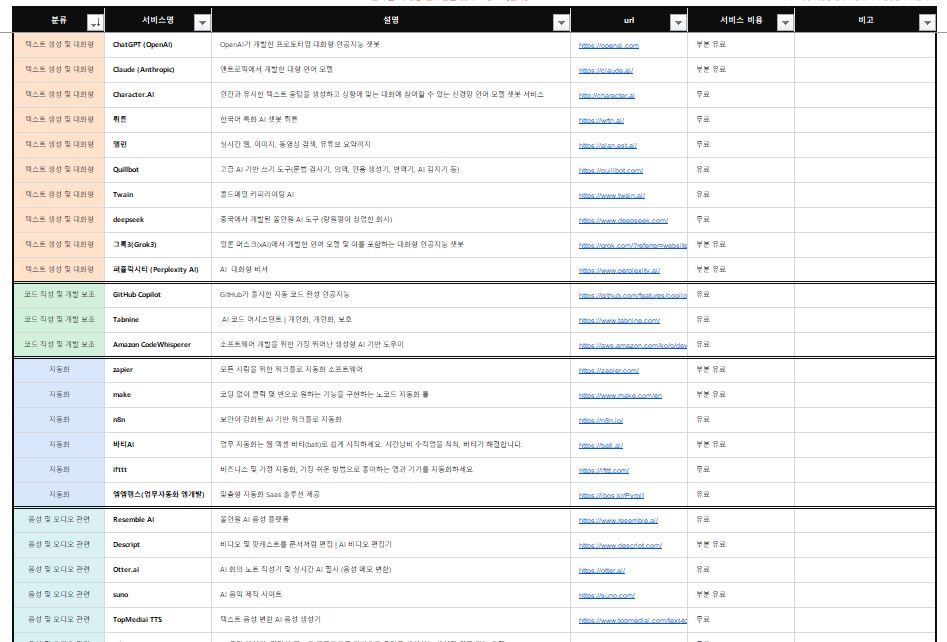Select the 부분 유료 cost in ChatGPT row
The height and width of the screenshot is (642, 947).
coord(741,45)
